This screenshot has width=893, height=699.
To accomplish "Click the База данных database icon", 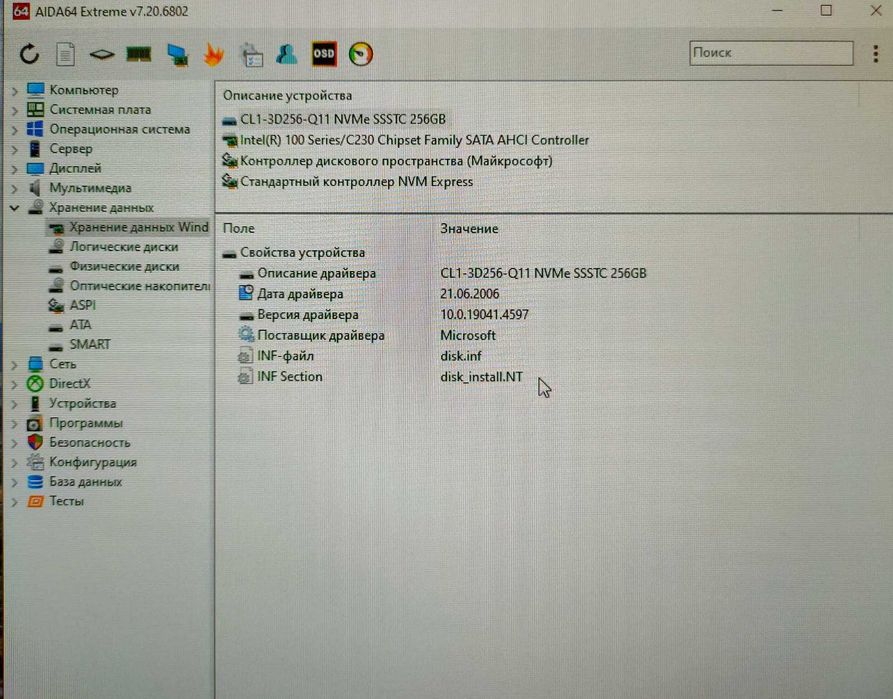I will click(35, 482).
